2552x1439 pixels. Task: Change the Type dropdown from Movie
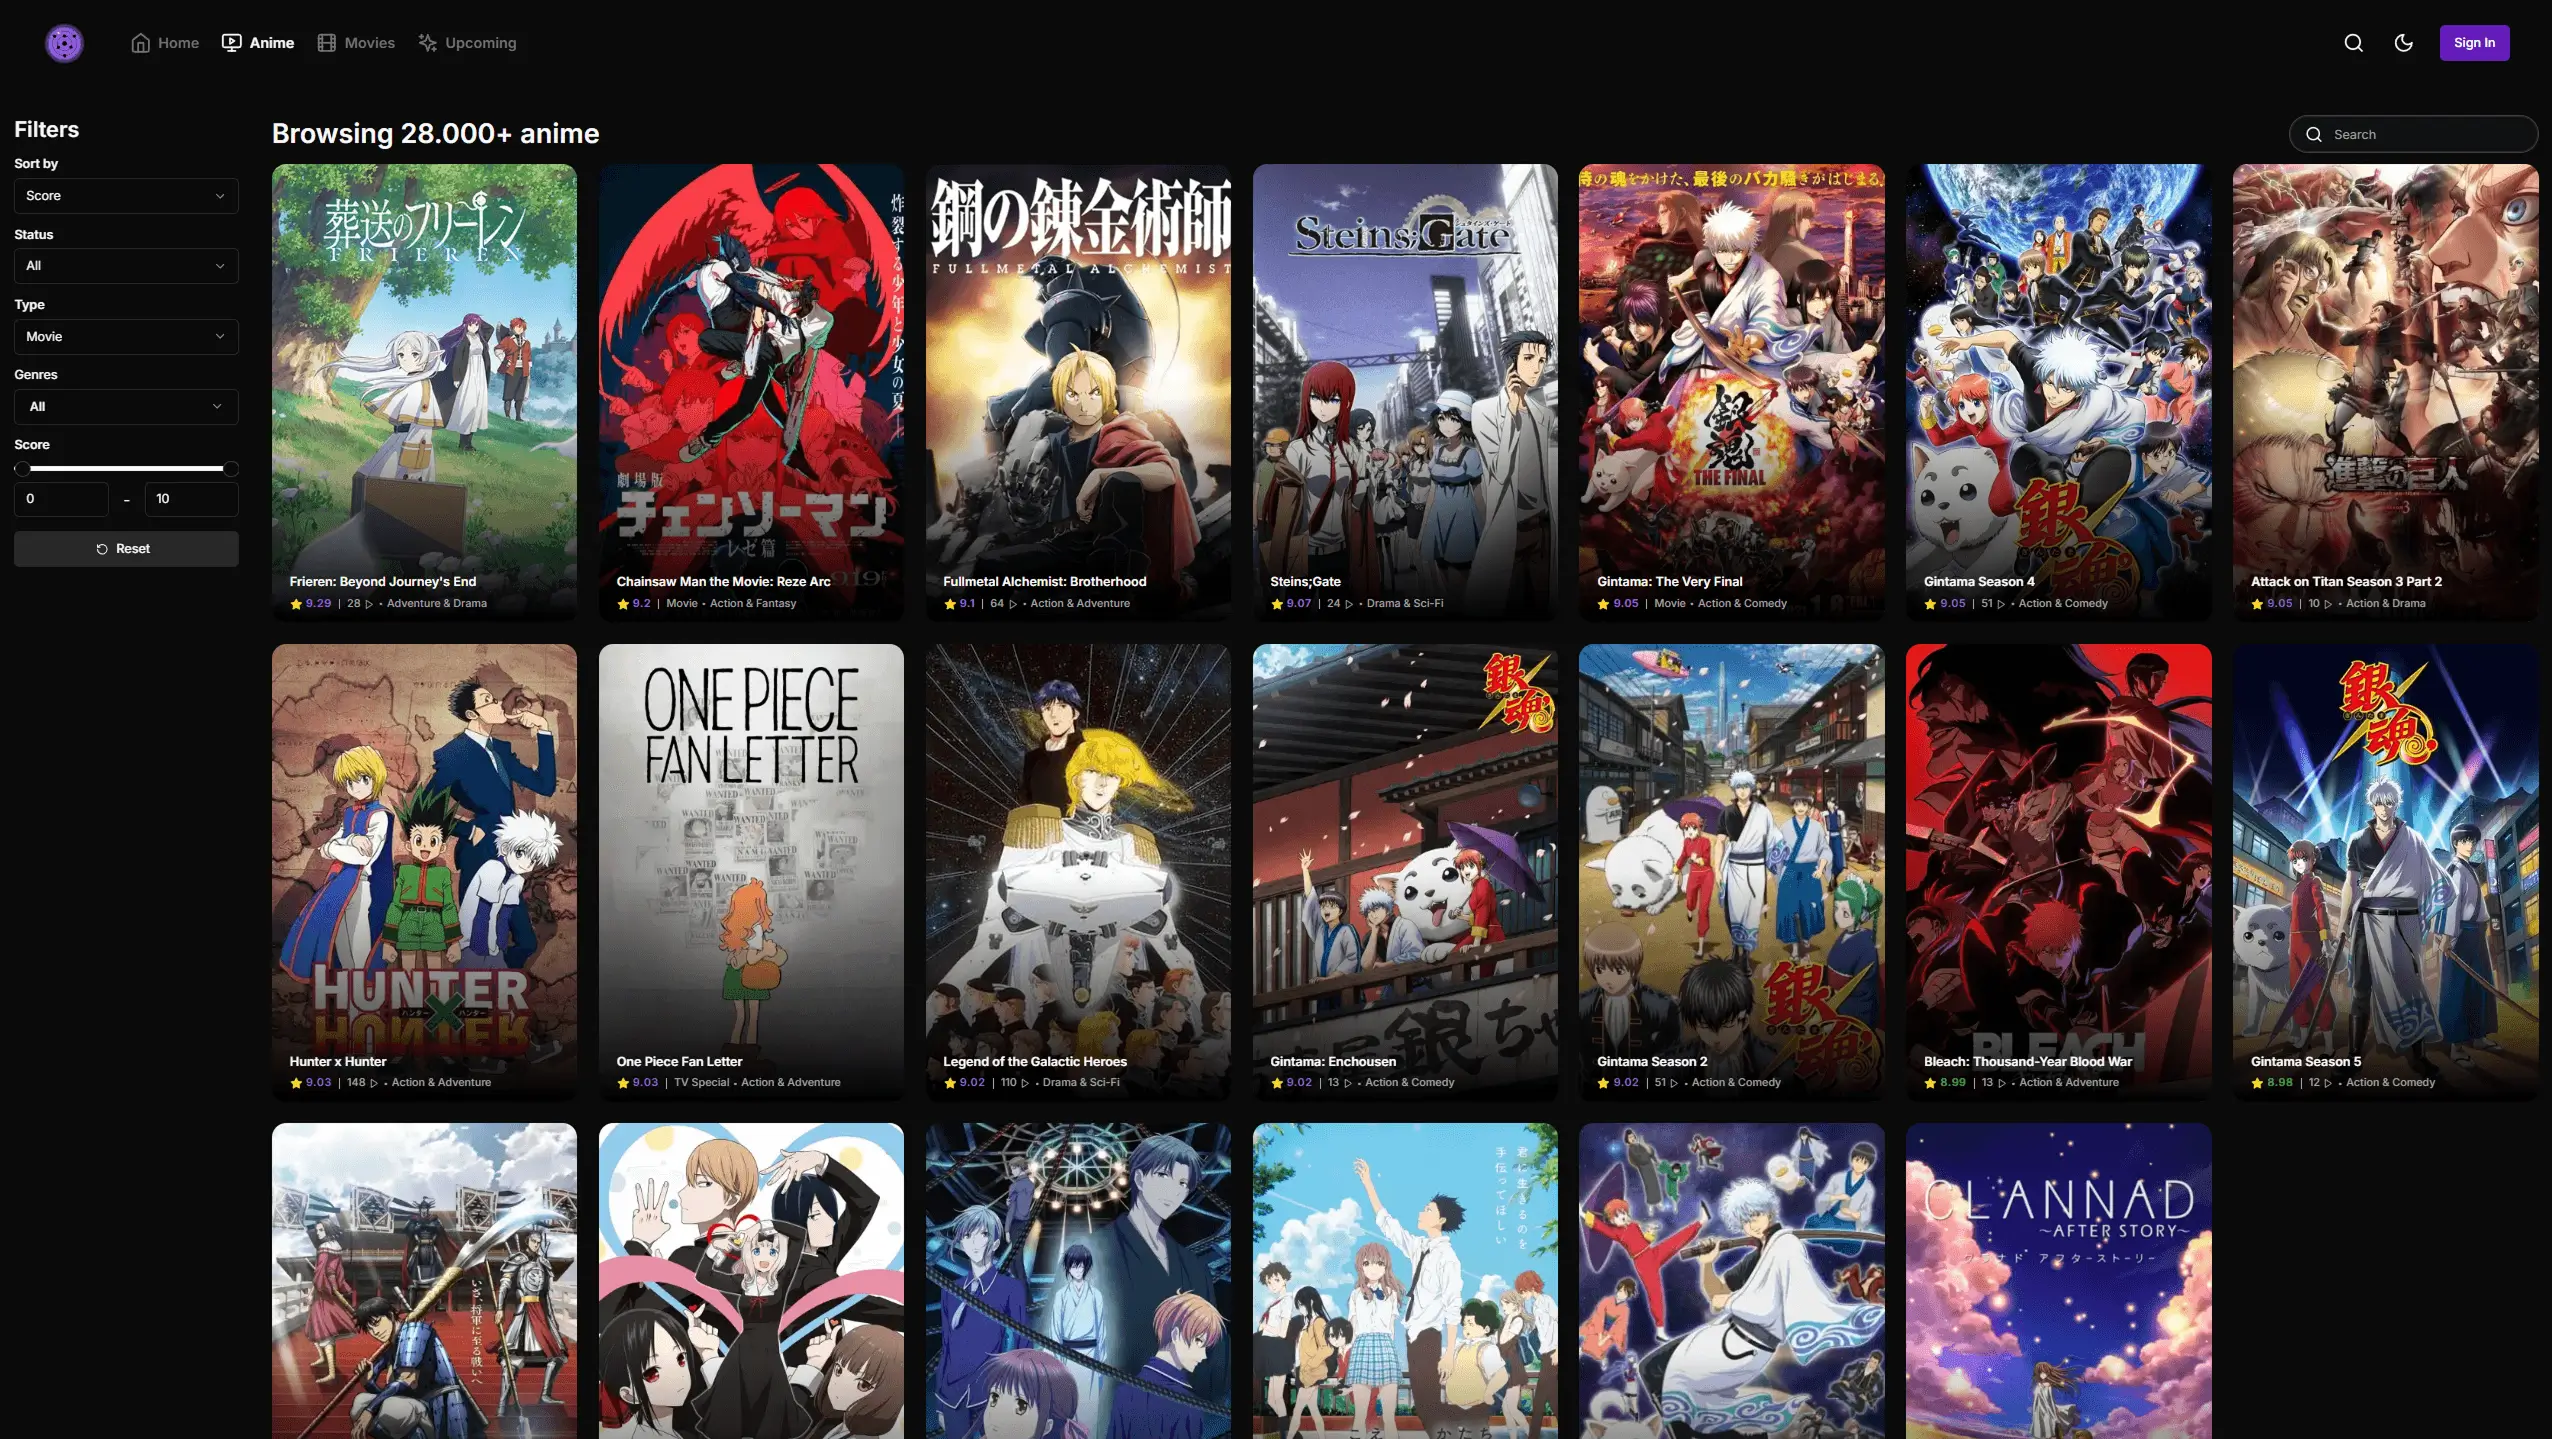click(x=126, y=336)
